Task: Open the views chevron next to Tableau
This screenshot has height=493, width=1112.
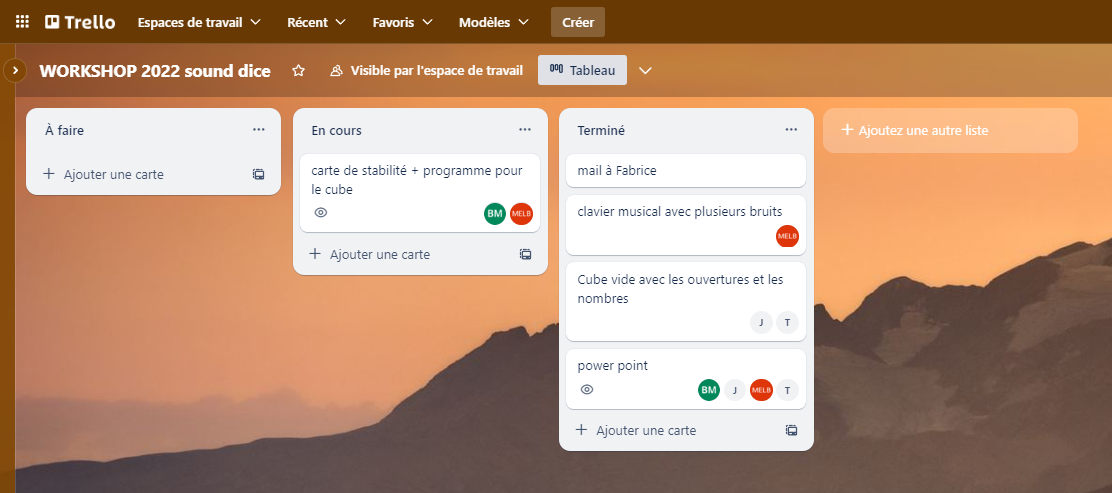Action: (645, 70)
